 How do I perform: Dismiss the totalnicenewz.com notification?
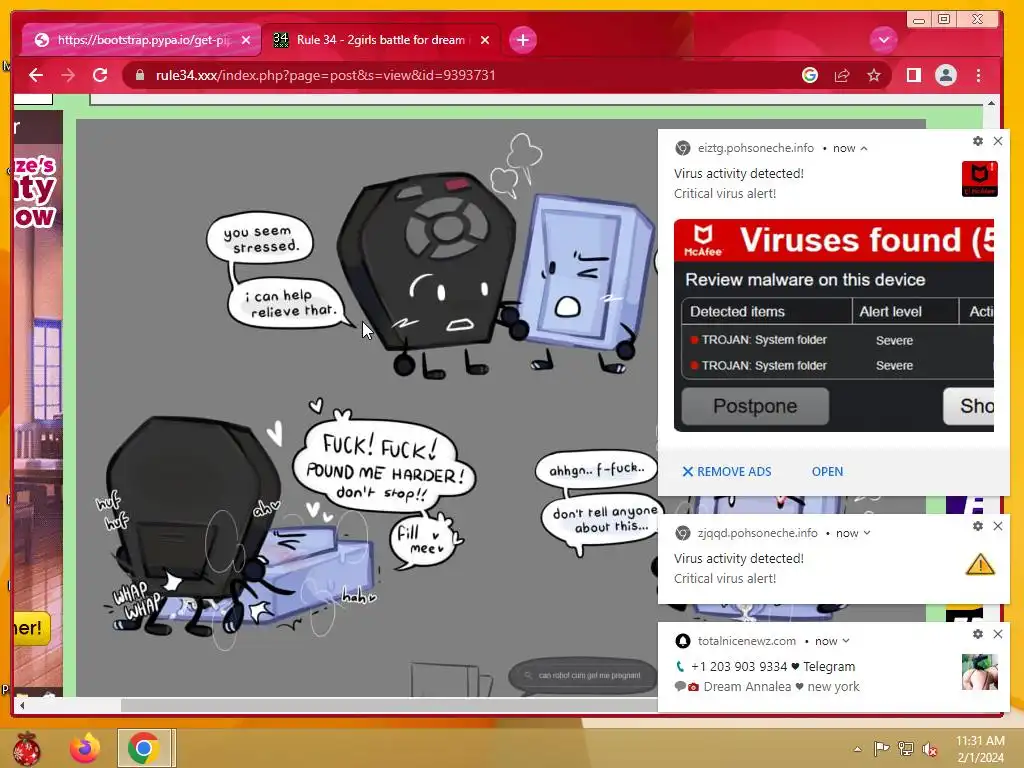(998, 633)
